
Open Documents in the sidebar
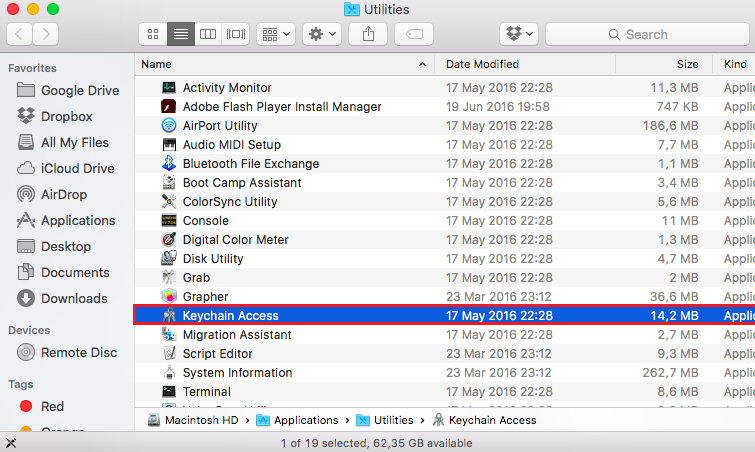pos(63,272)
